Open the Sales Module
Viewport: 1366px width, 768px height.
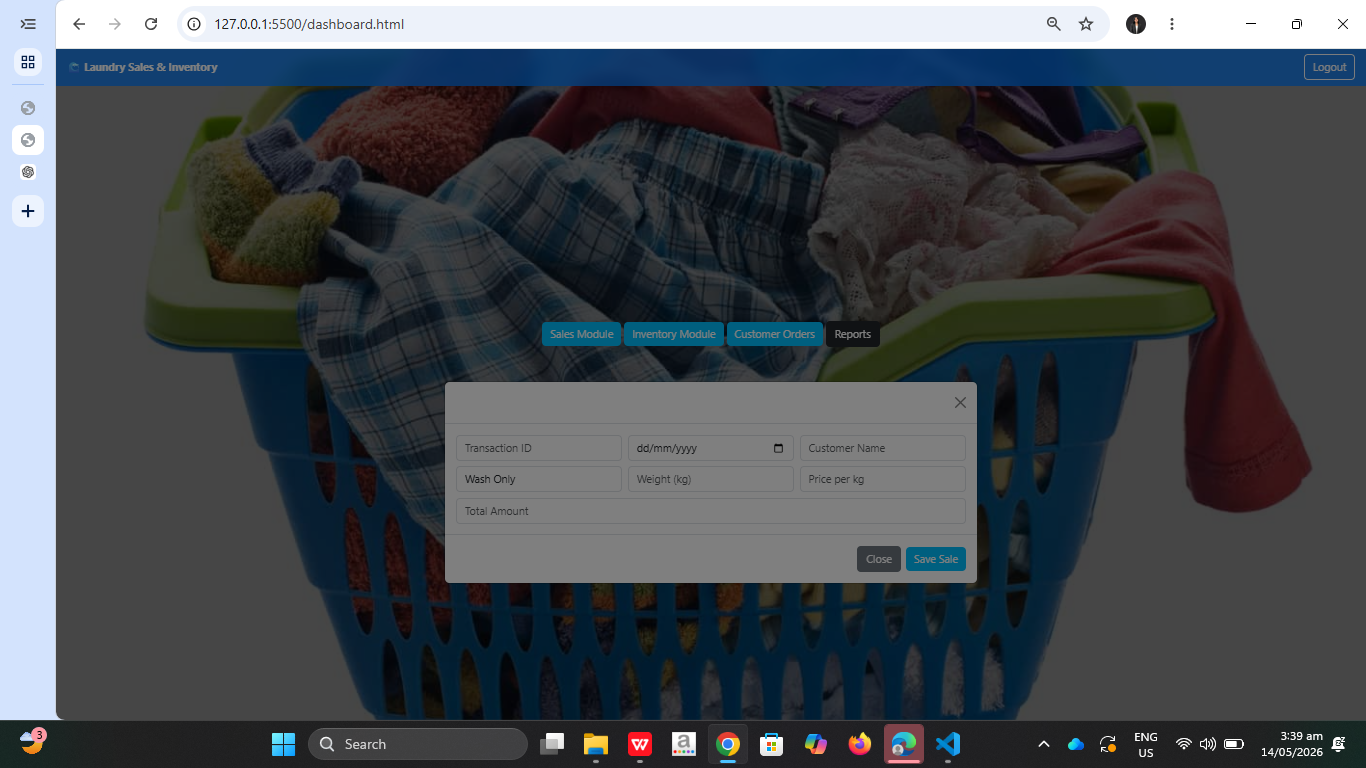coord(581,334)
